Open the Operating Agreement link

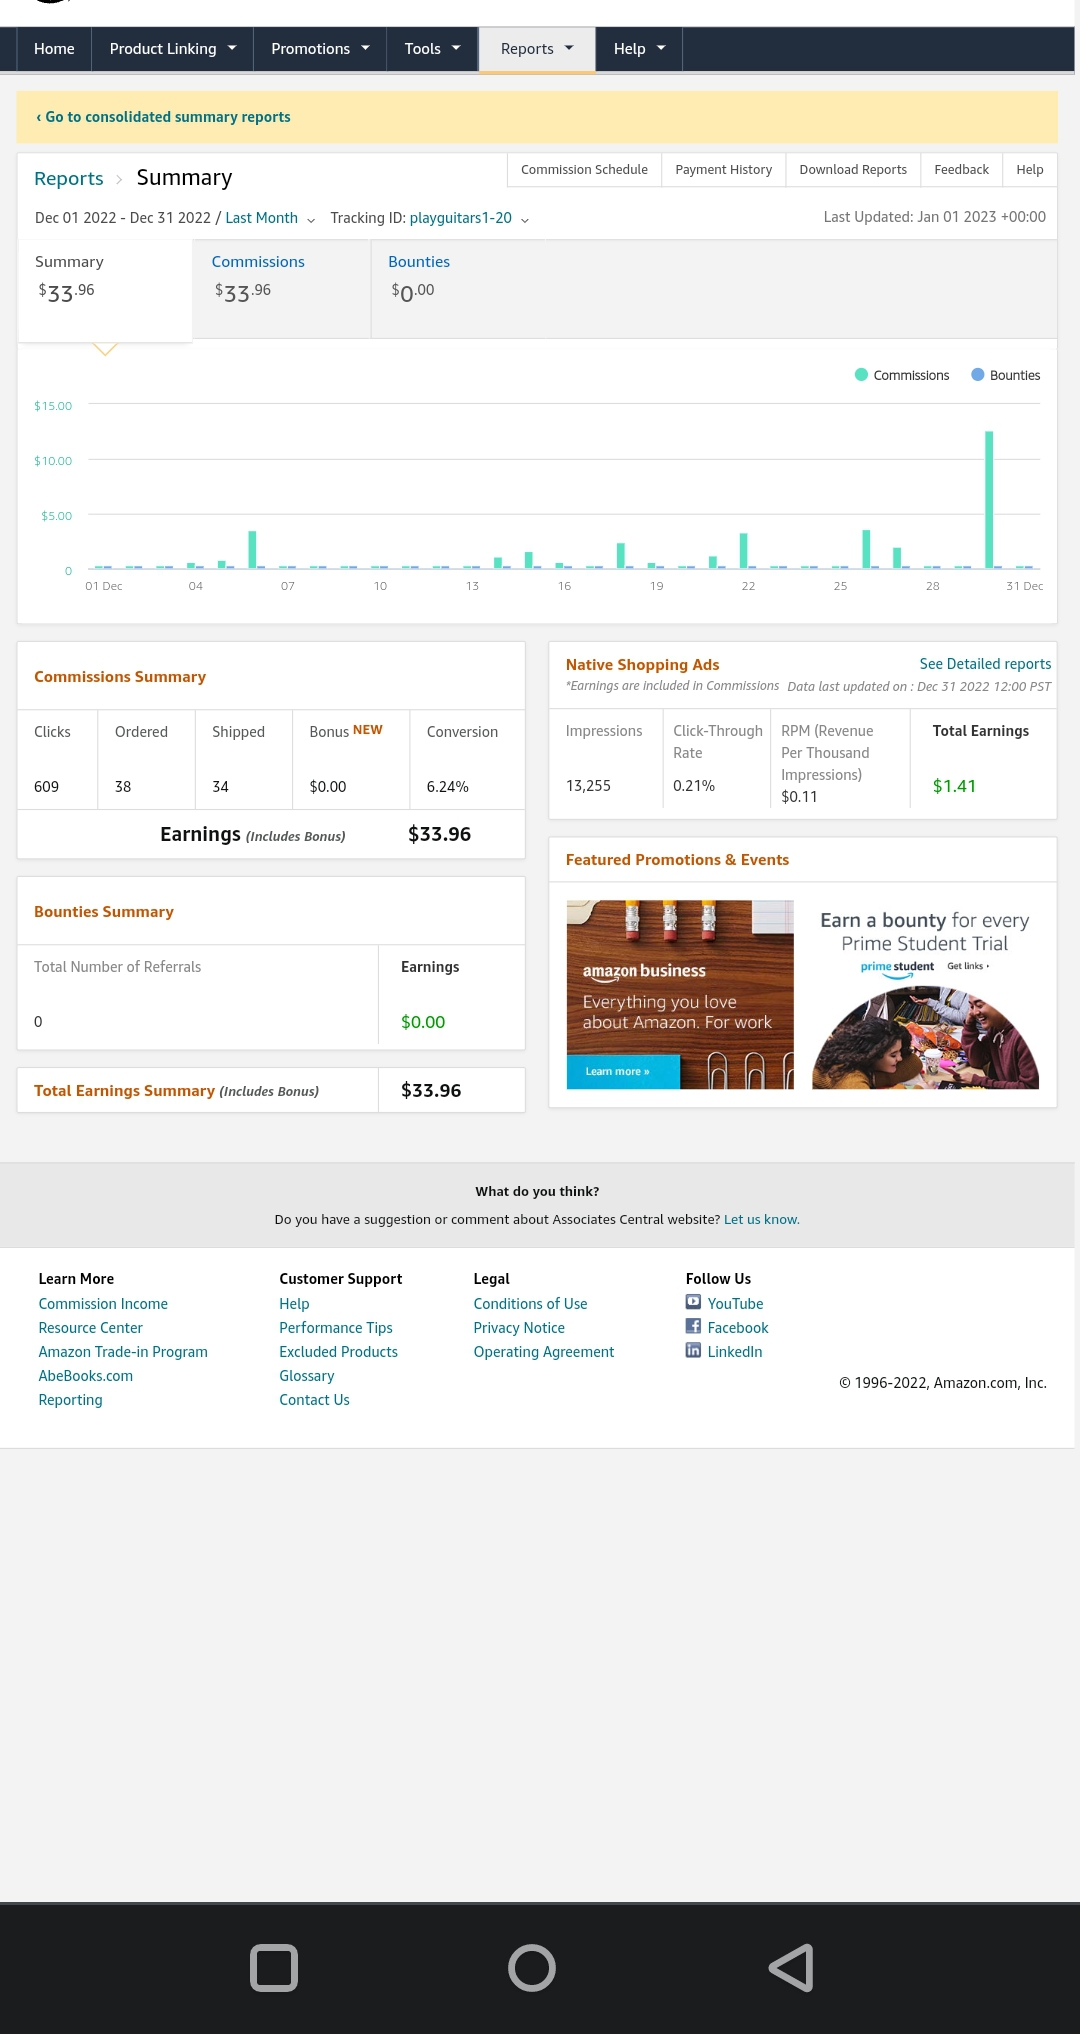(x=544, y=1352)
